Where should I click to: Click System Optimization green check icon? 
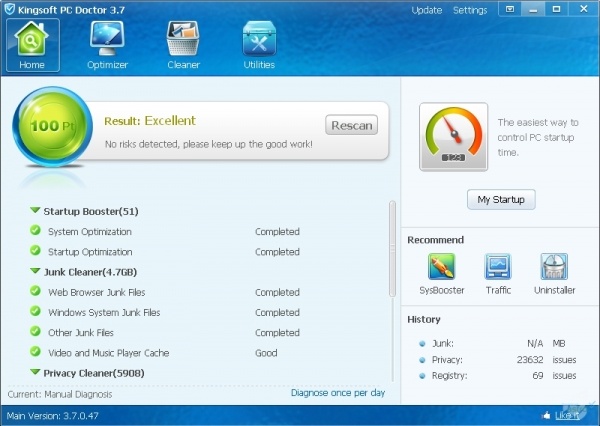pyautogui.click(x=36, y=230)
